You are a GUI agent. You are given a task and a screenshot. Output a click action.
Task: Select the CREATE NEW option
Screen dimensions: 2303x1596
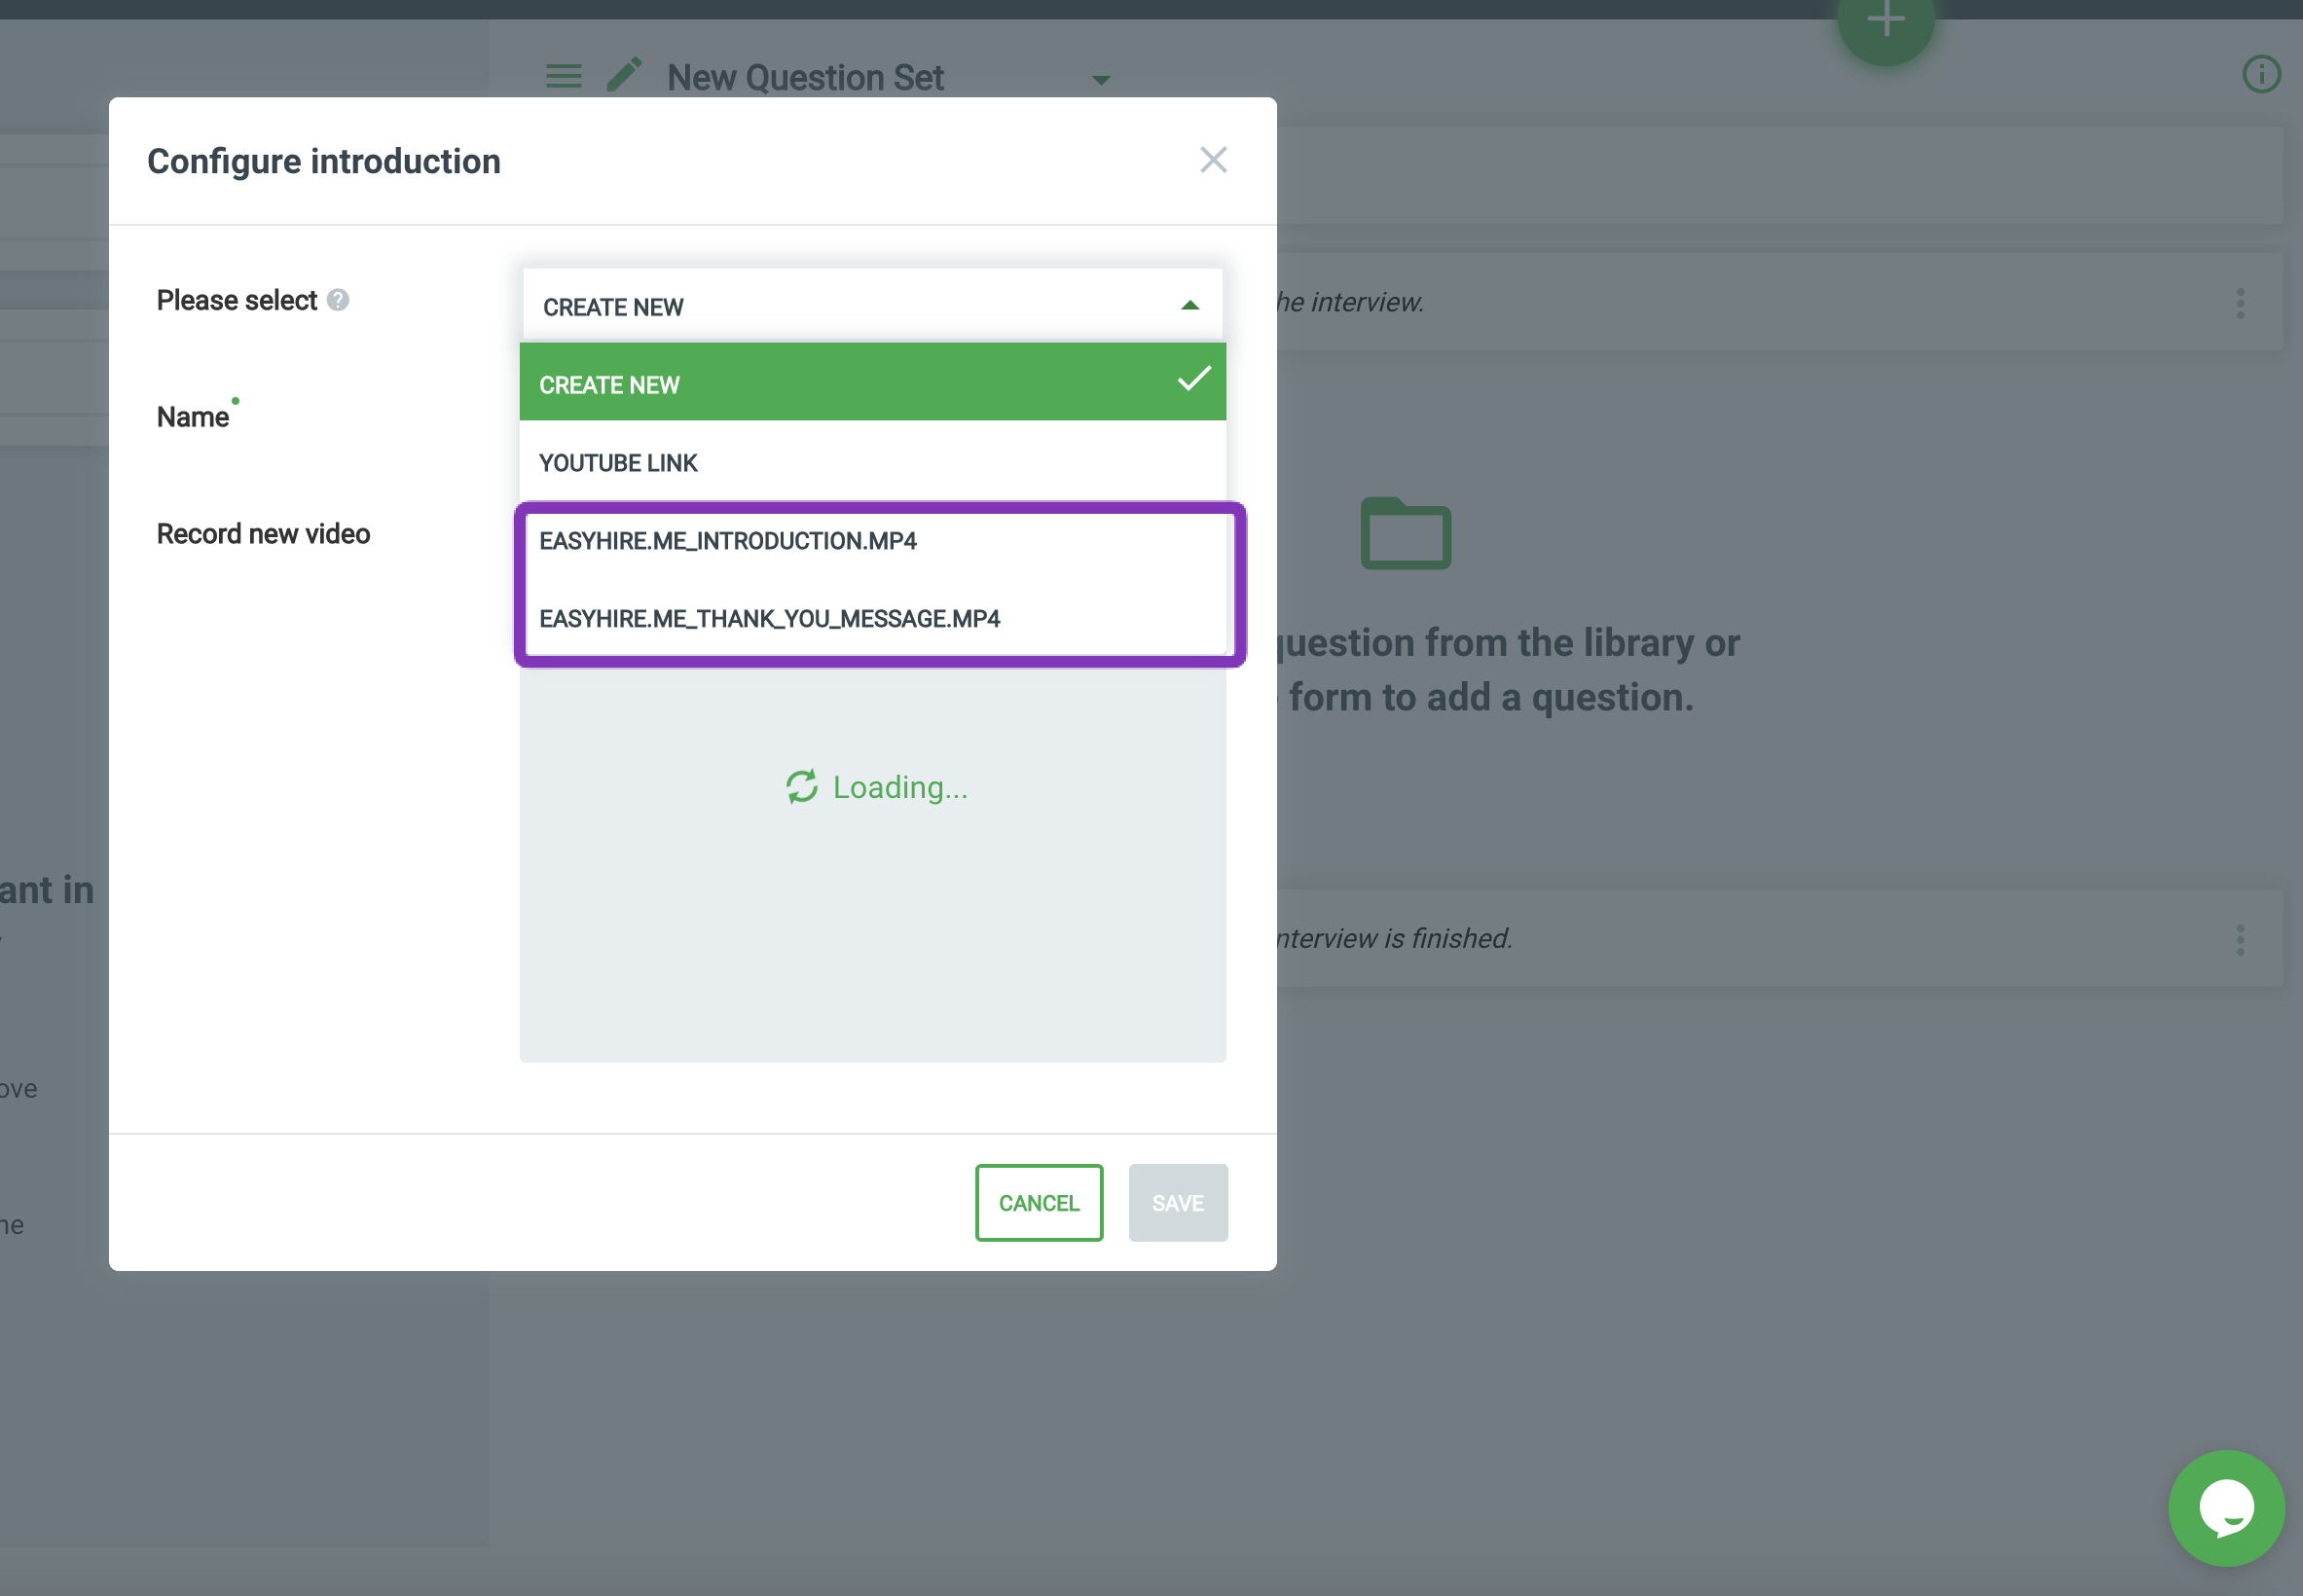(609, 385)
